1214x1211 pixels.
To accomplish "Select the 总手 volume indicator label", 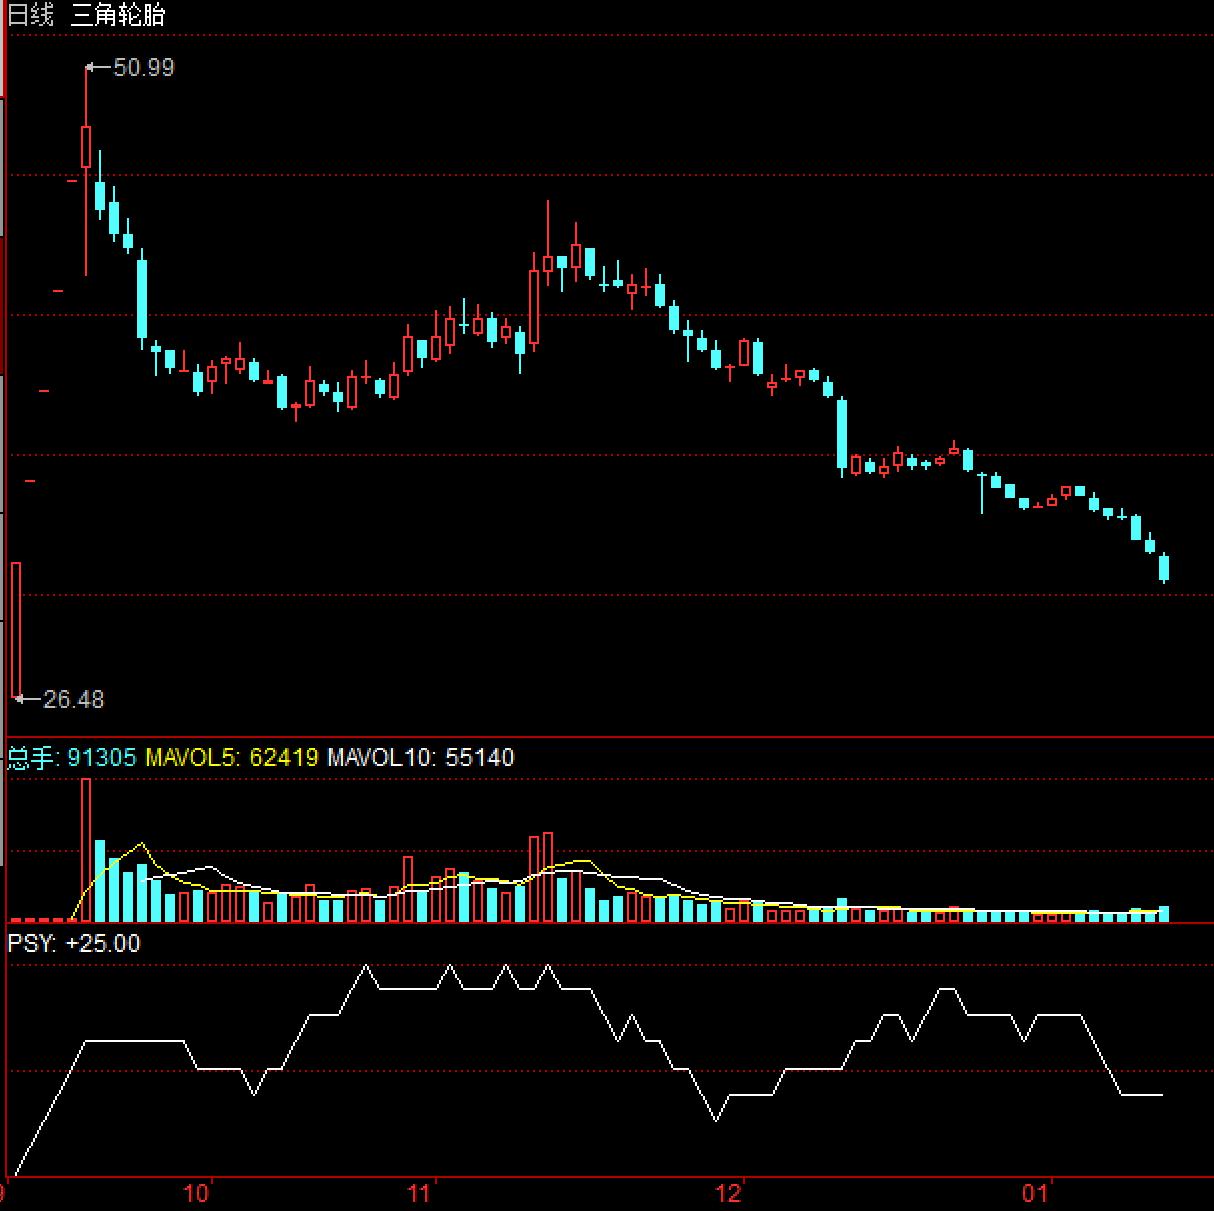I will click(31, 757).
